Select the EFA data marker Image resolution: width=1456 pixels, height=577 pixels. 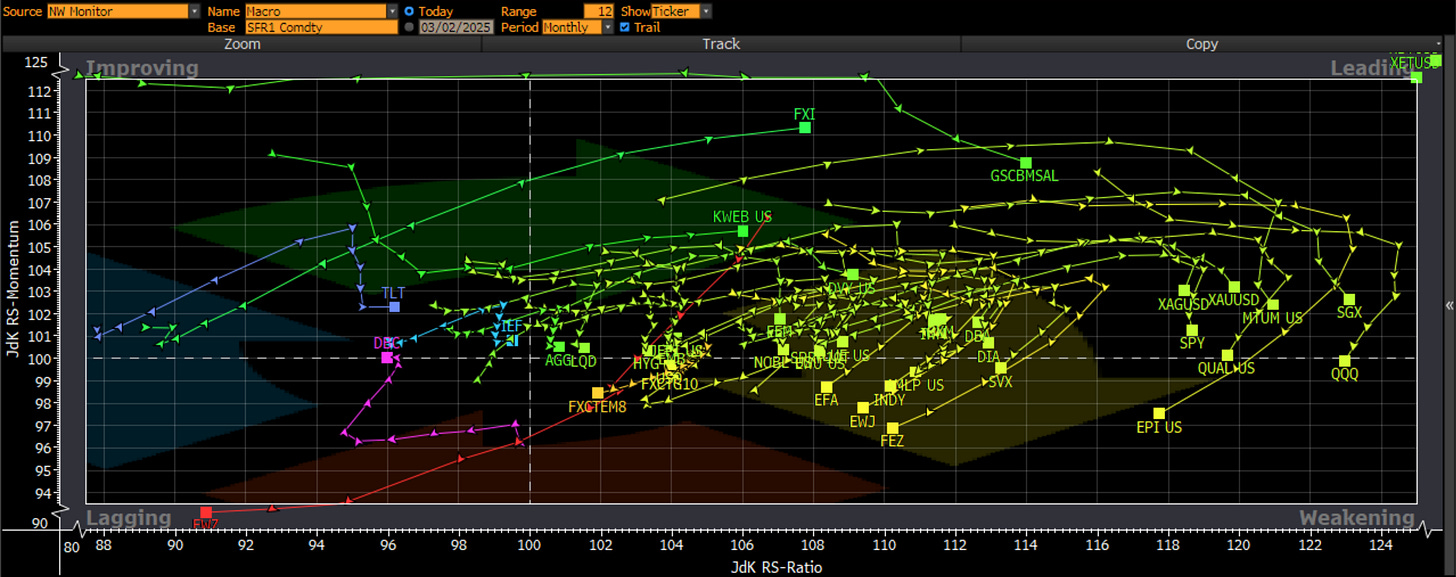click(827, 387)
